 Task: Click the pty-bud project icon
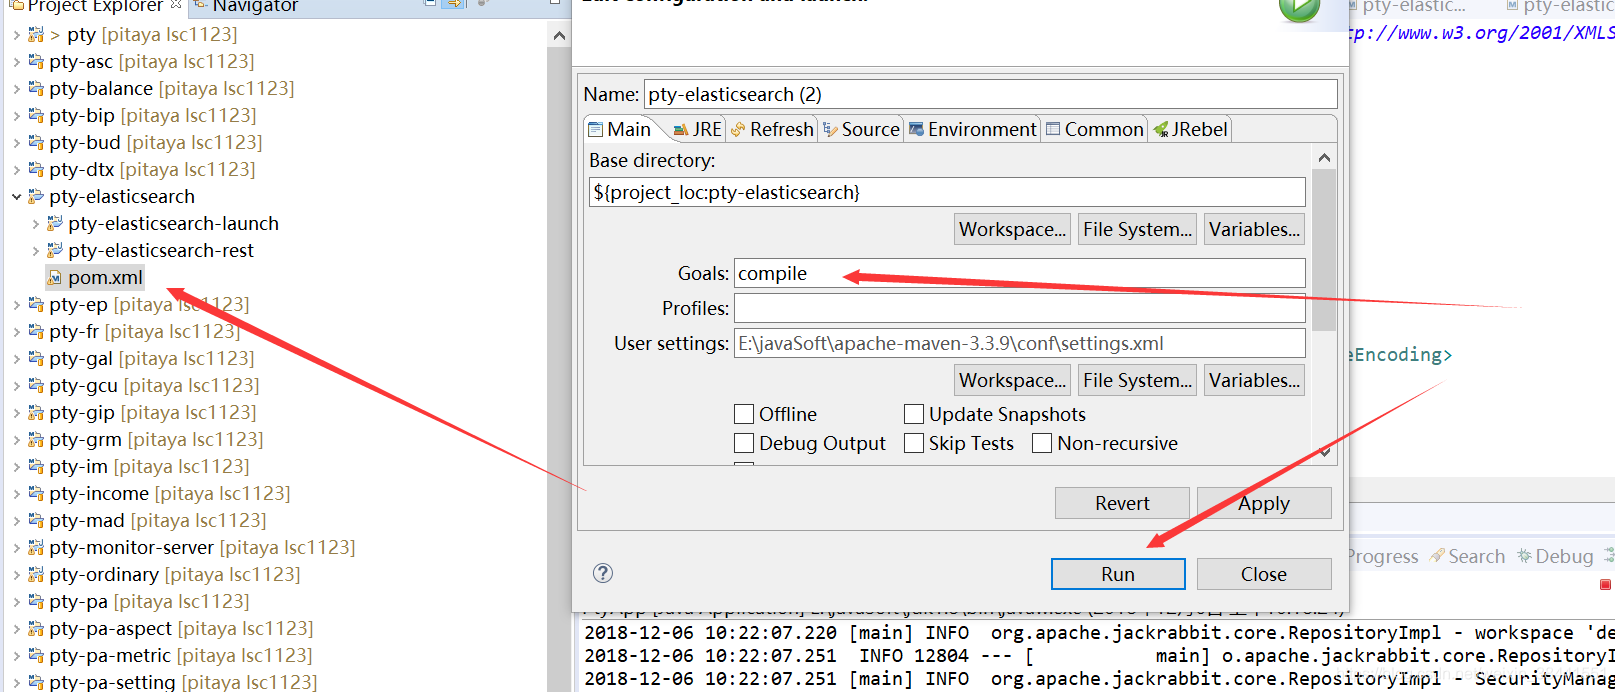click(36, 142)
